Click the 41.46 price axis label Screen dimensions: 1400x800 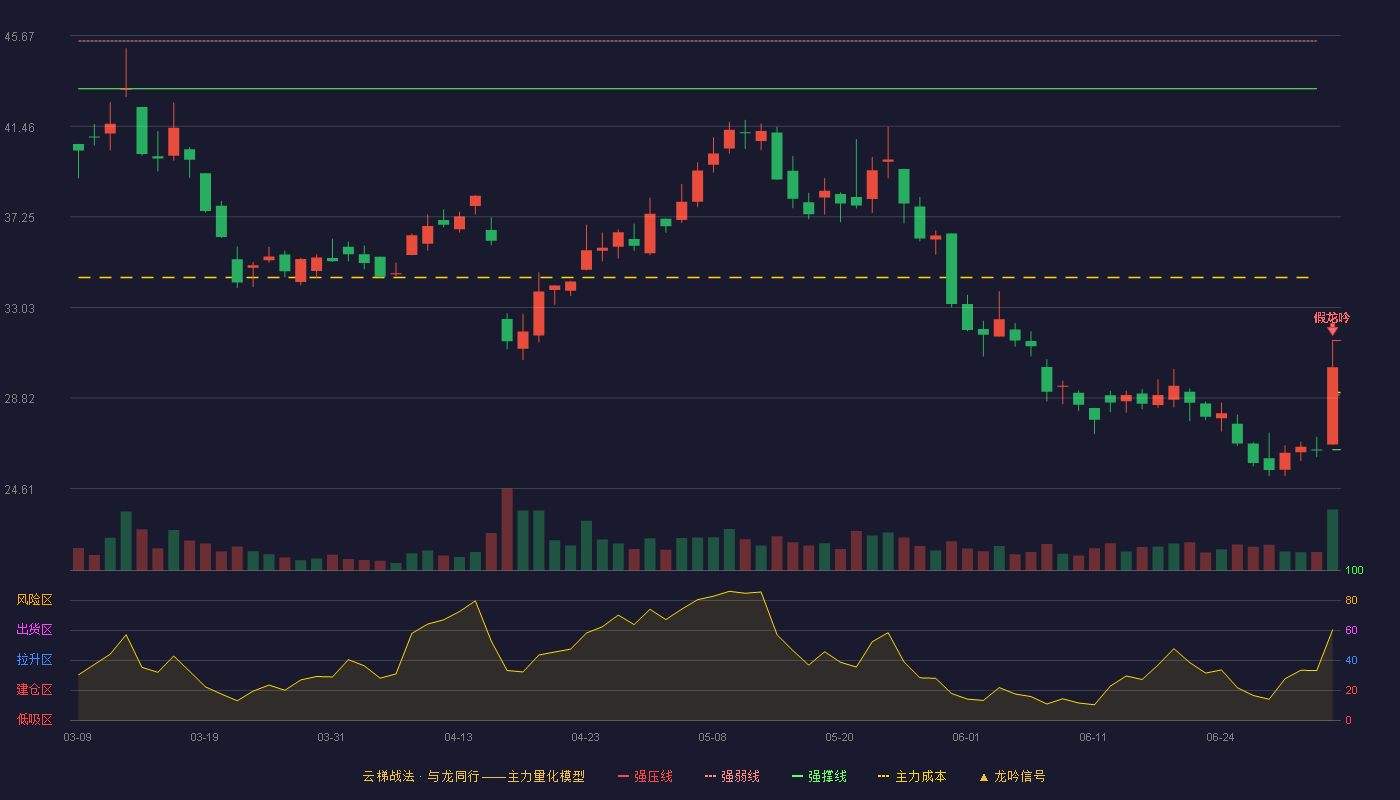(x=20, y=127)
